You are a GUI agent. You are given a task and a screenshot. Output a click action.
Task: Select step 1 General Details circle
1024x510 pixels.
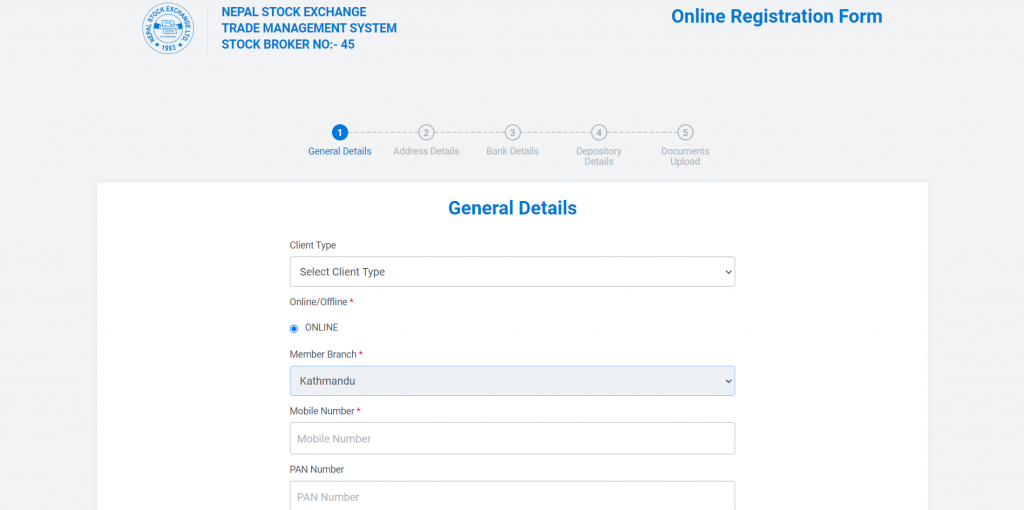pos(340,133)
